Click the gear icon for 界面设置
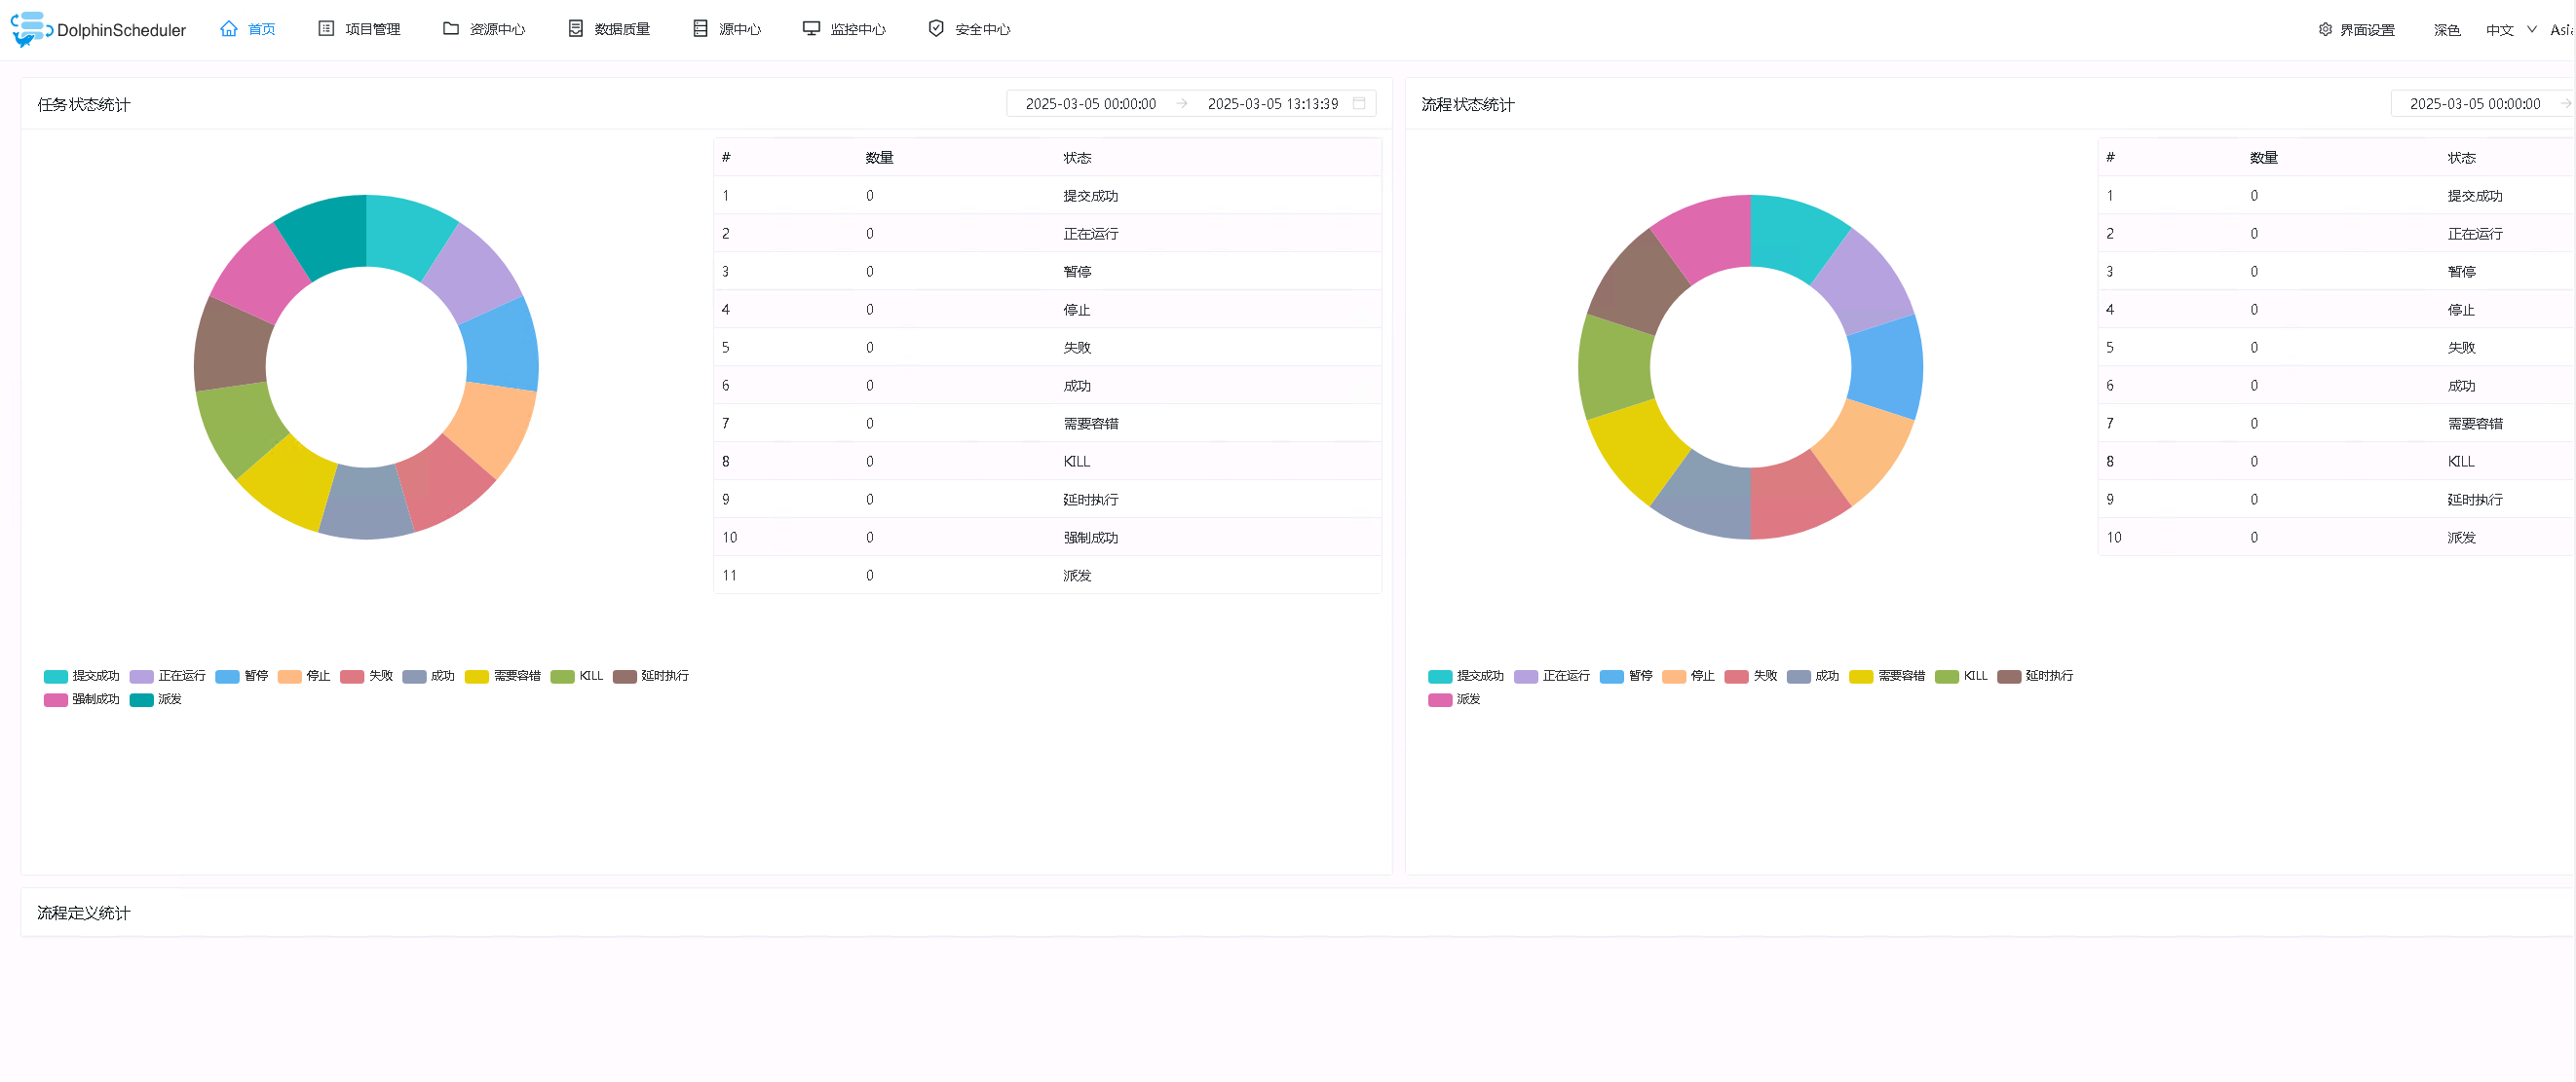 2325,30
